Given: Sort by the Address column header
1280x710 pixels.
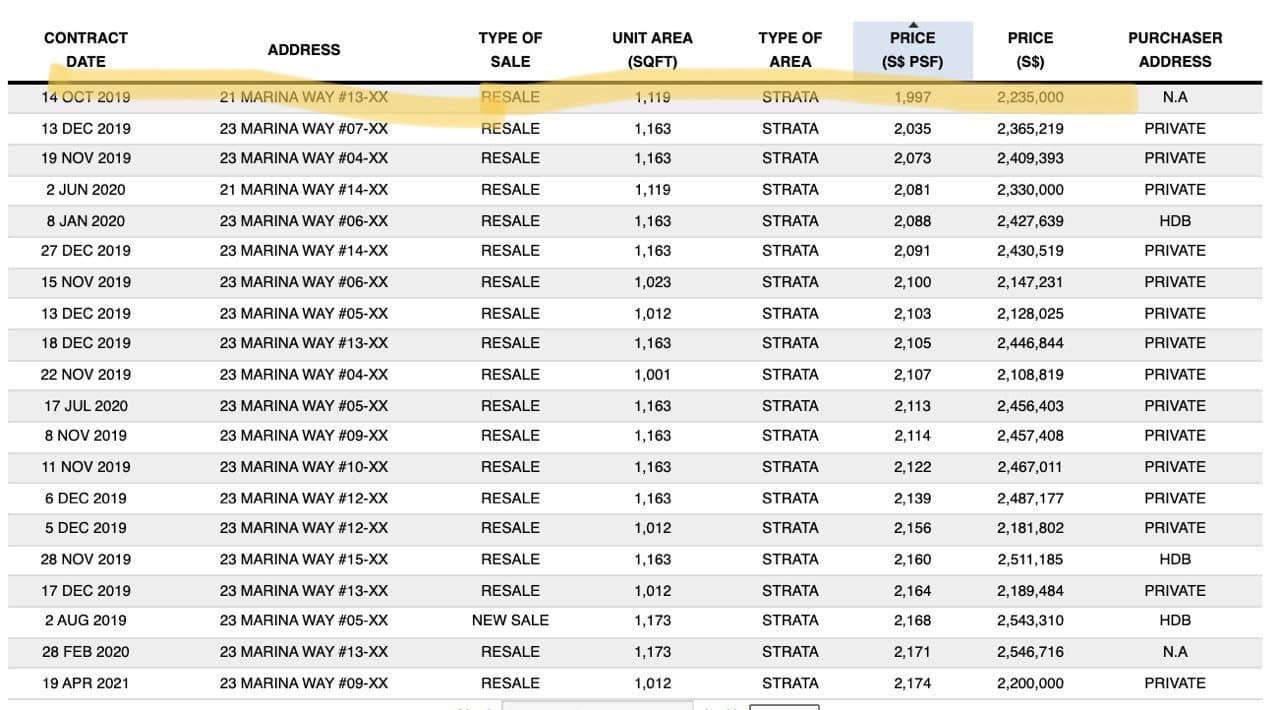Looking at the screenshot, I should pos(304,50).
